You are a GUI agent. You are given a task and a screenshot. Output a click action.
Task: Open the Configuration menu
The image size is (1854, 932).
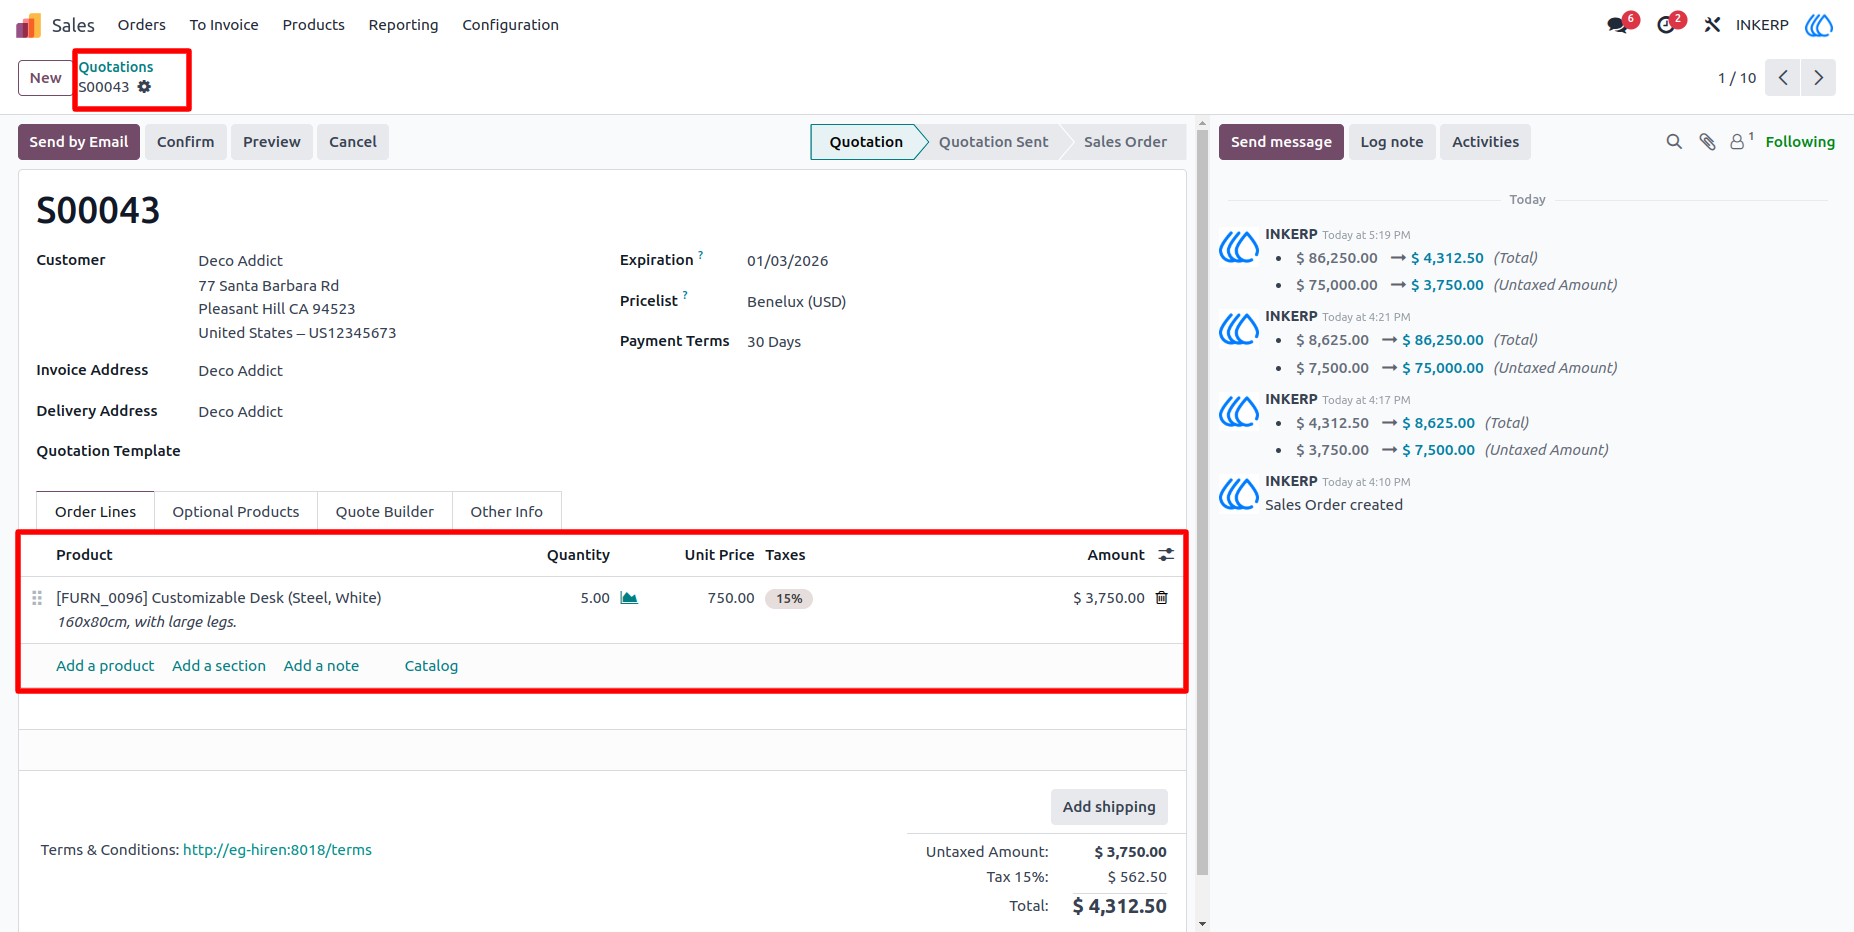coord(511,25)
